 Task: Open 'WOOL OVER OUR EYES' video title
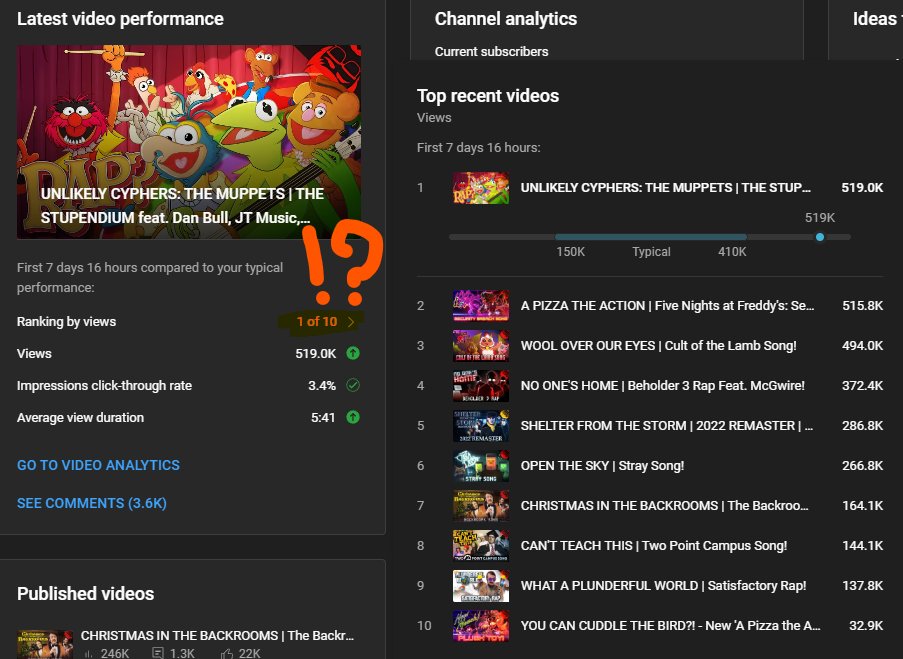click(659, 346)
